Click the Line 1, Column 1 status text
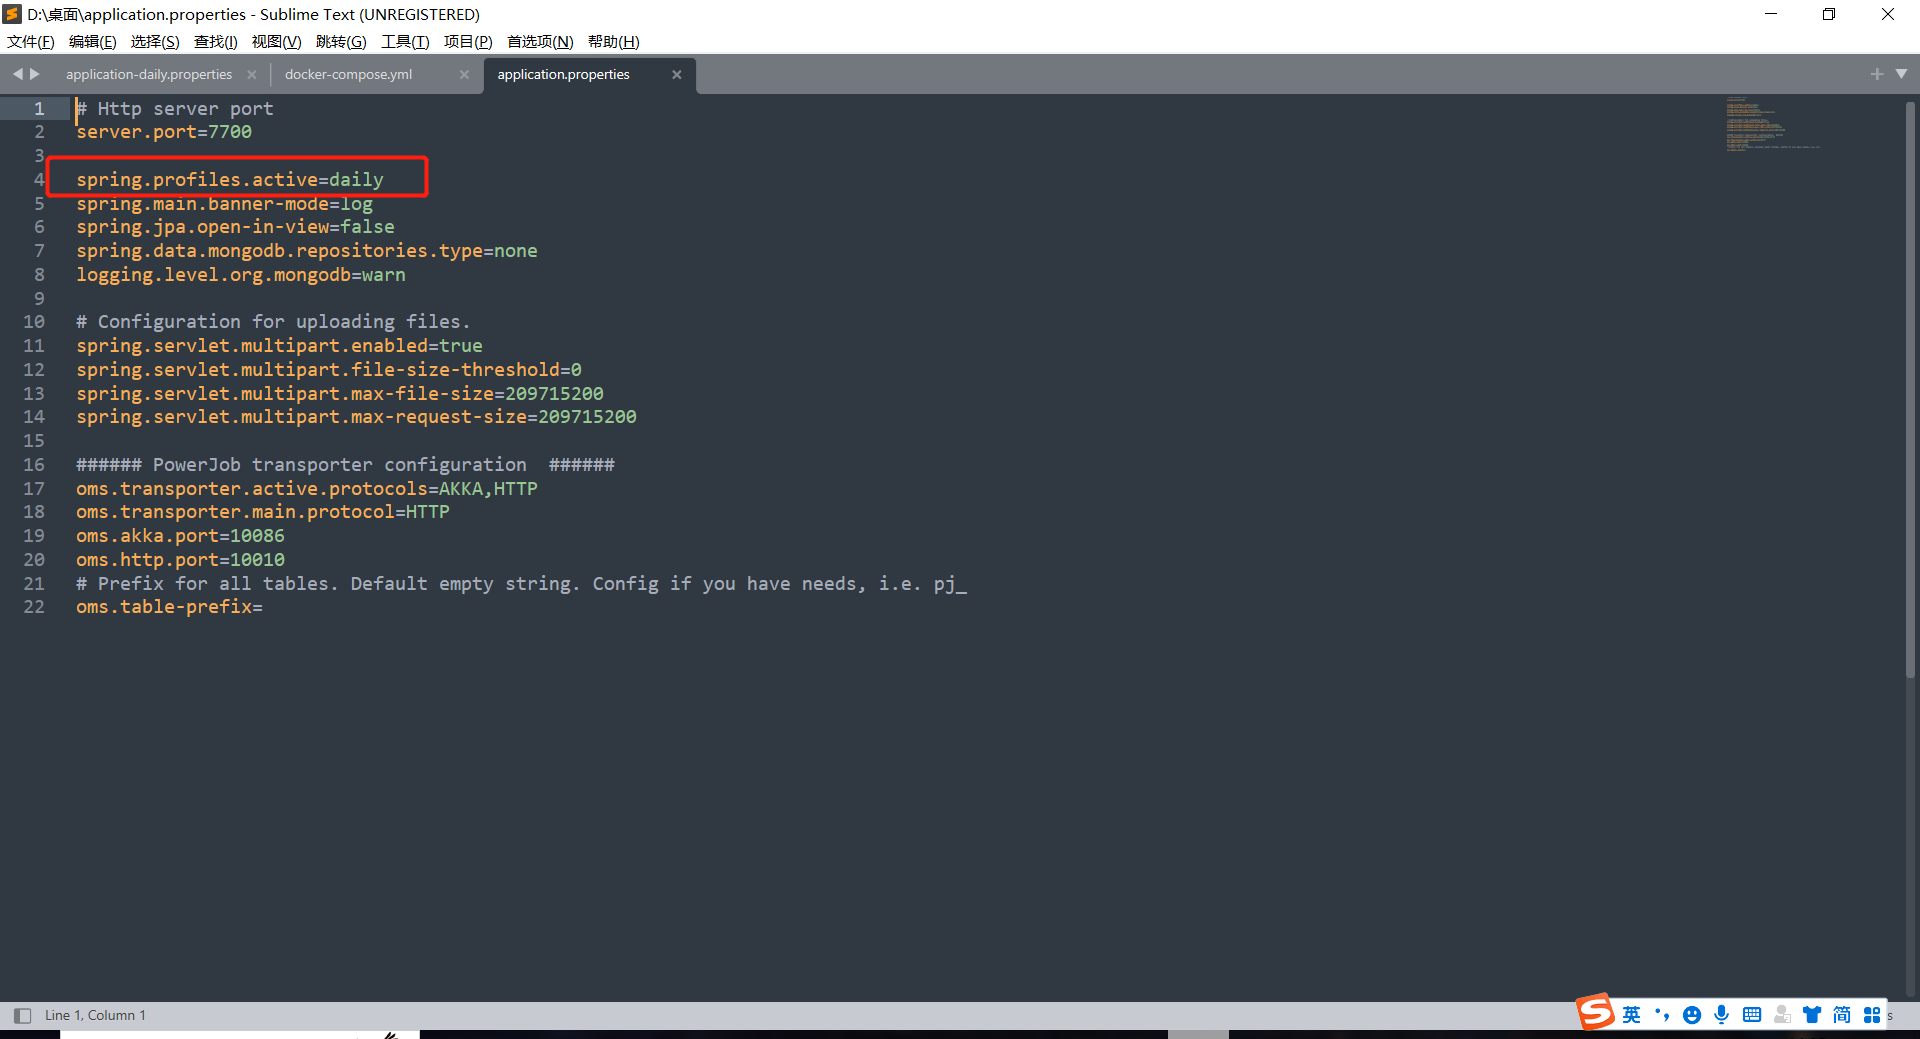Image resolution: width=1920 pixels, height=1039 pixels. coord(95,1015)
